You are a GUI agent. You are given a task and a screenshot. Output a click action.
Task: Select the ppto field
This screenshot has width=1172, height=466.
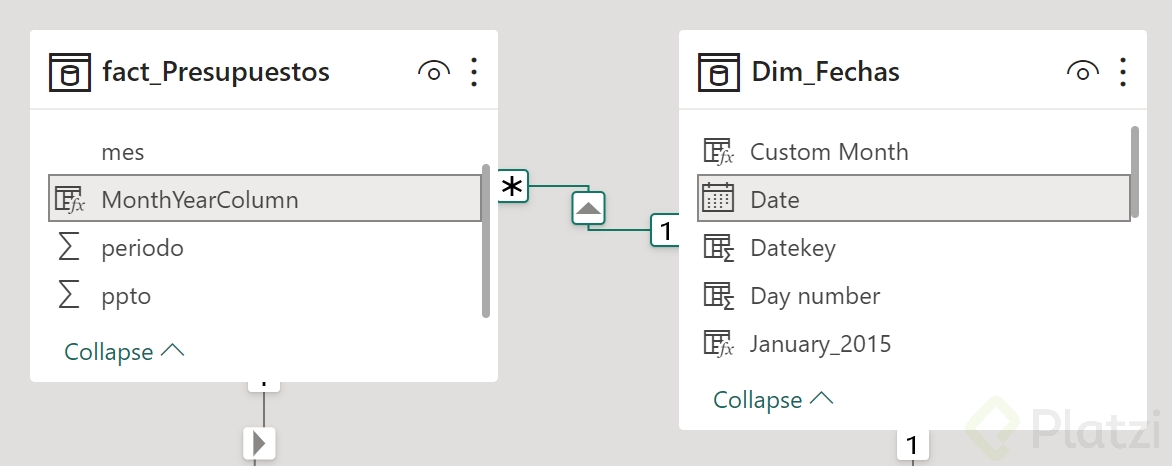tap(265, 295)
